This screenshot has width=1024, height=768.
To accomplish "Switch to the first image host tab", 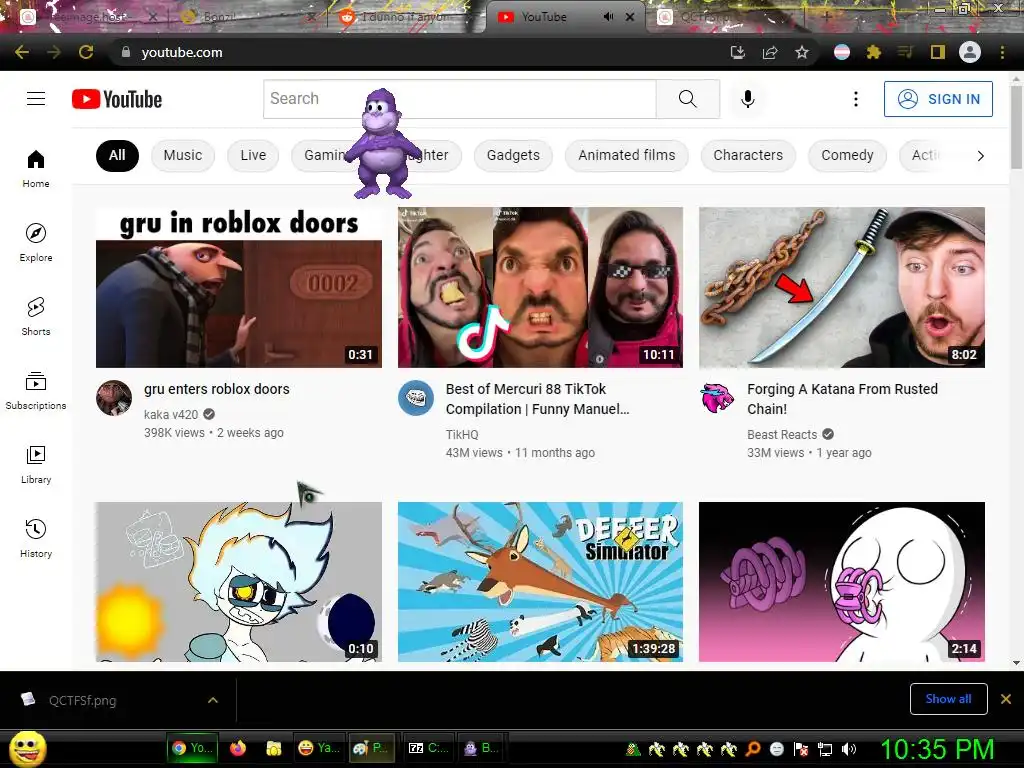I will click(88, 17).
